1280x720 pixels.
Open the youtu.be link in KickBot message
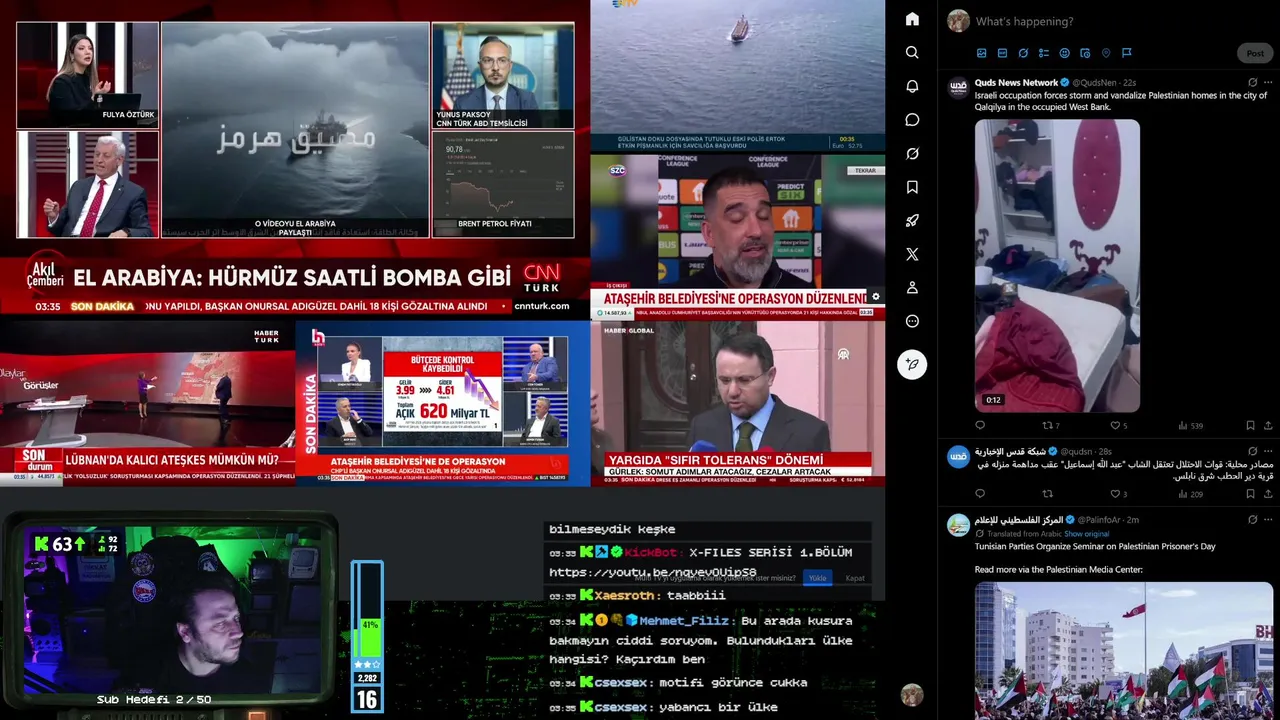(x=653, y=573)
